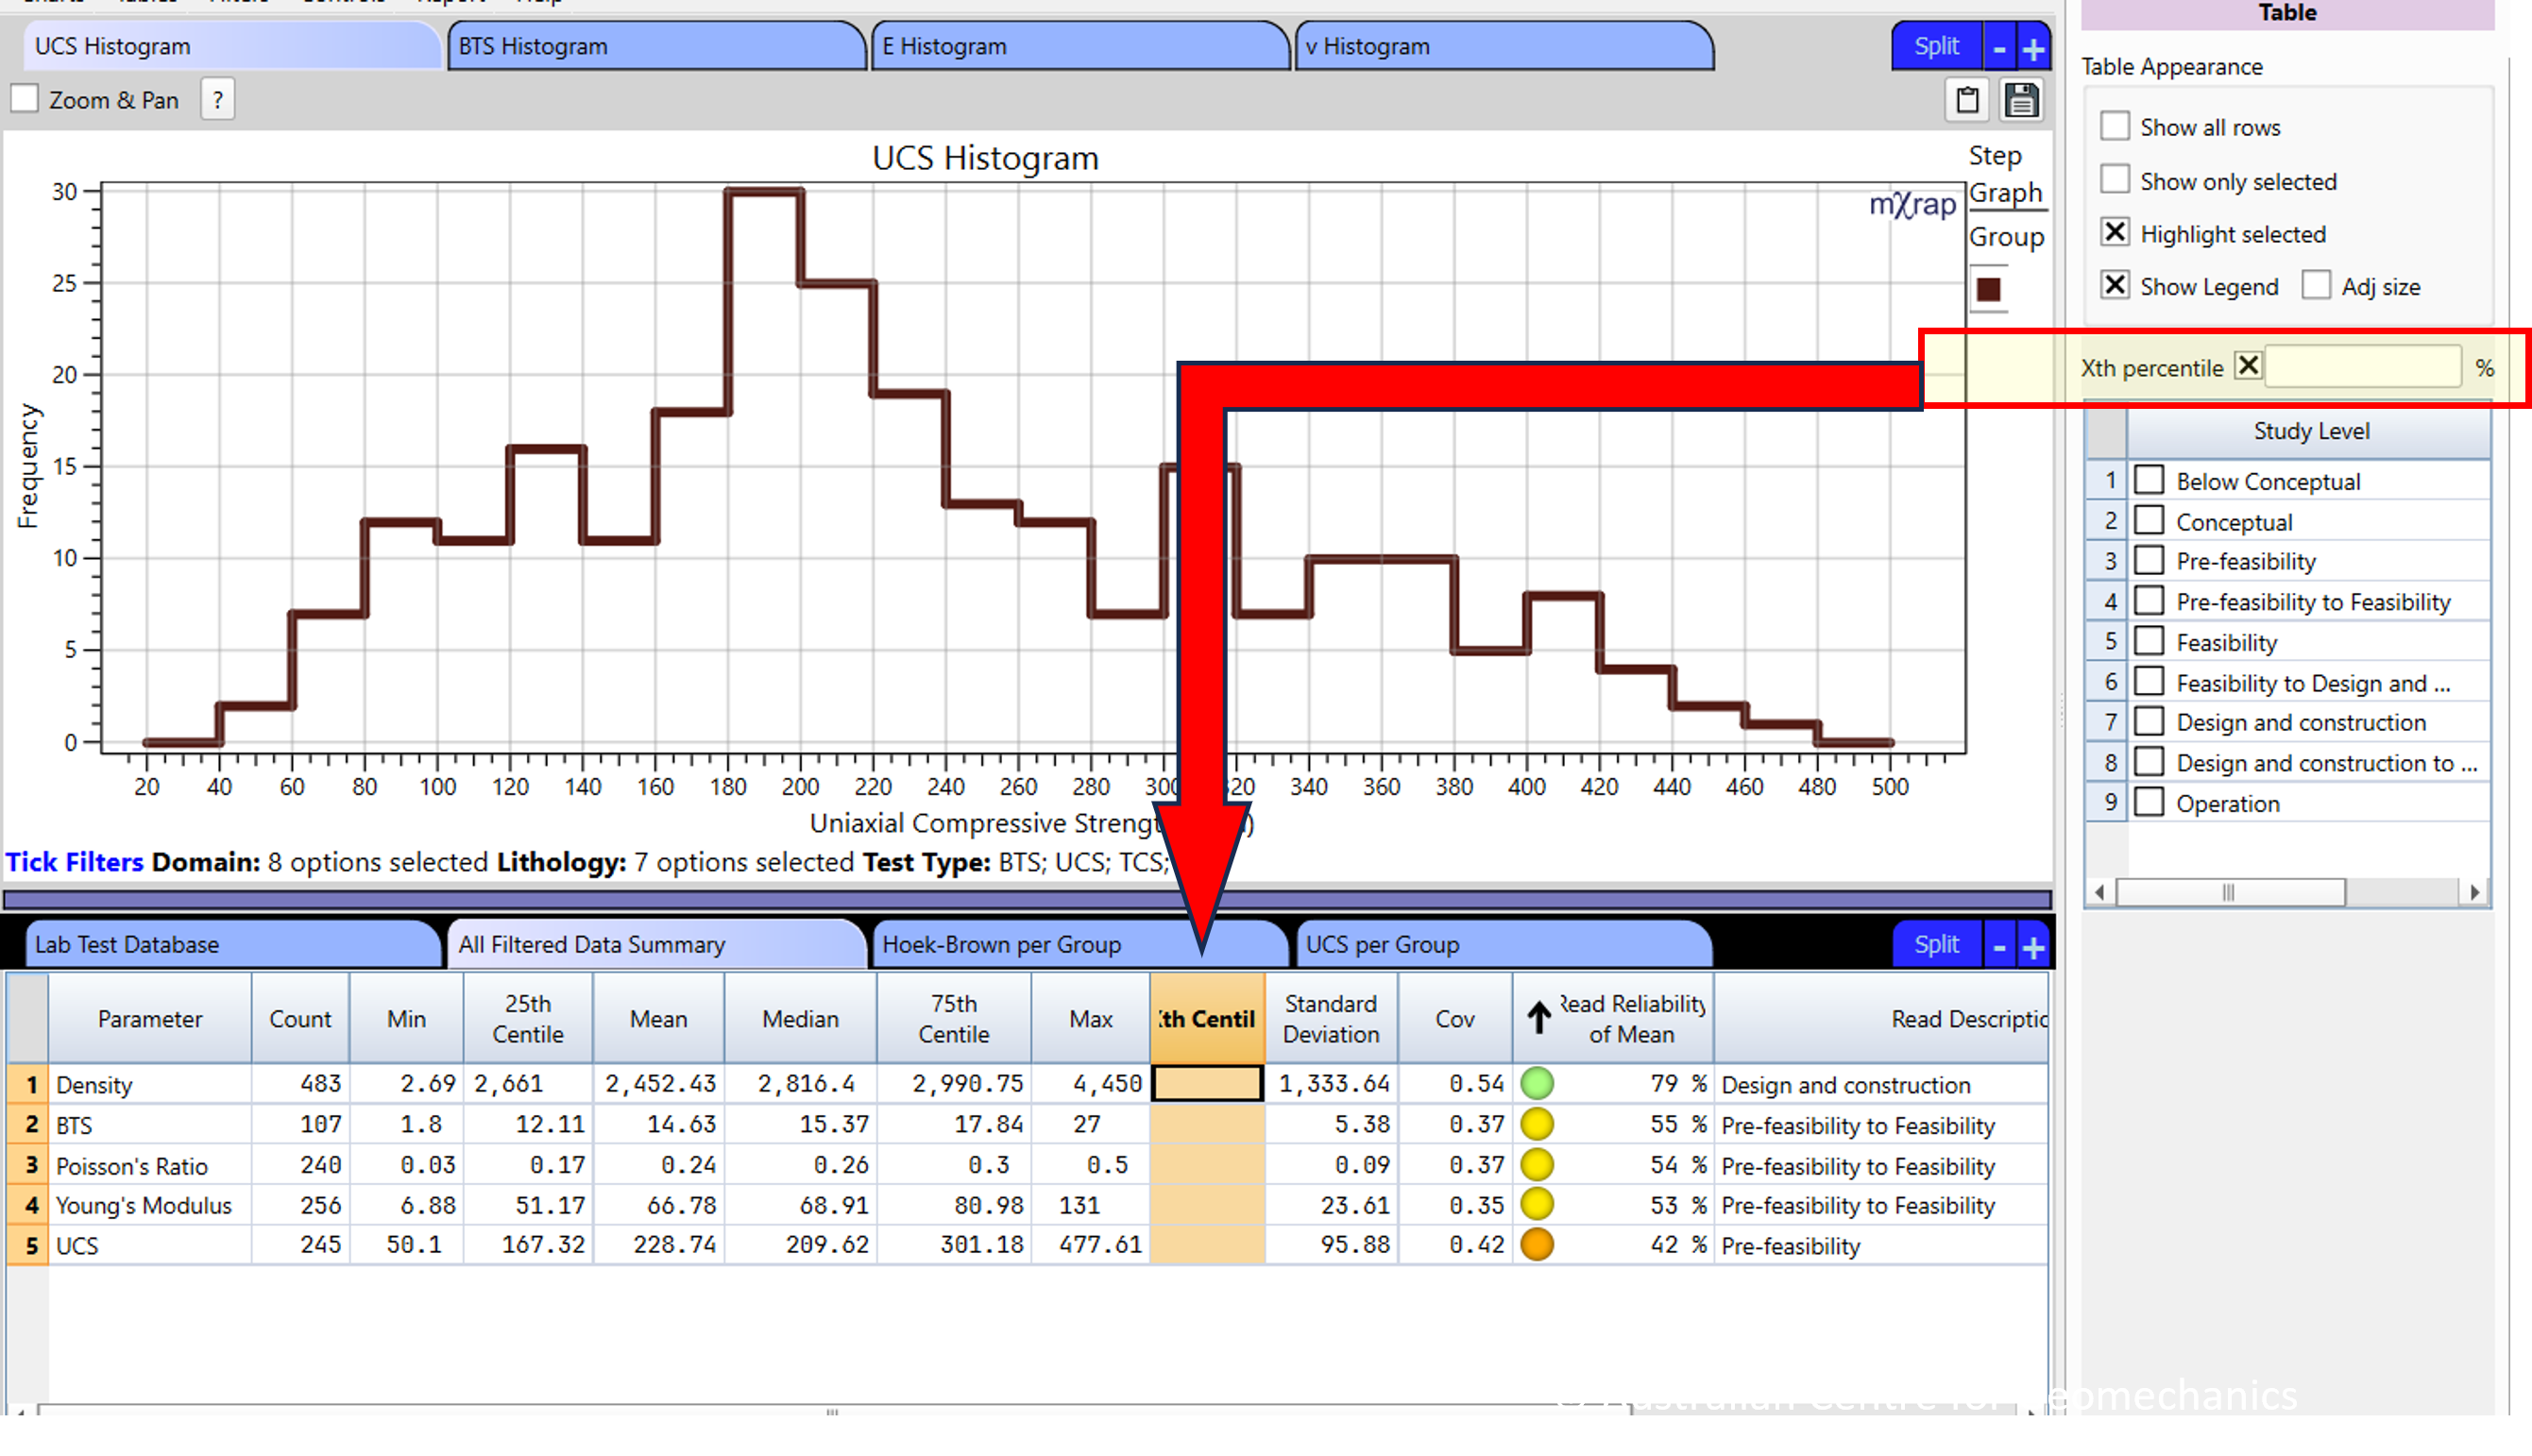Copy chart using the clipboard icon
Viewport: 2532px width, 1456px height.
pos(1966,99)
